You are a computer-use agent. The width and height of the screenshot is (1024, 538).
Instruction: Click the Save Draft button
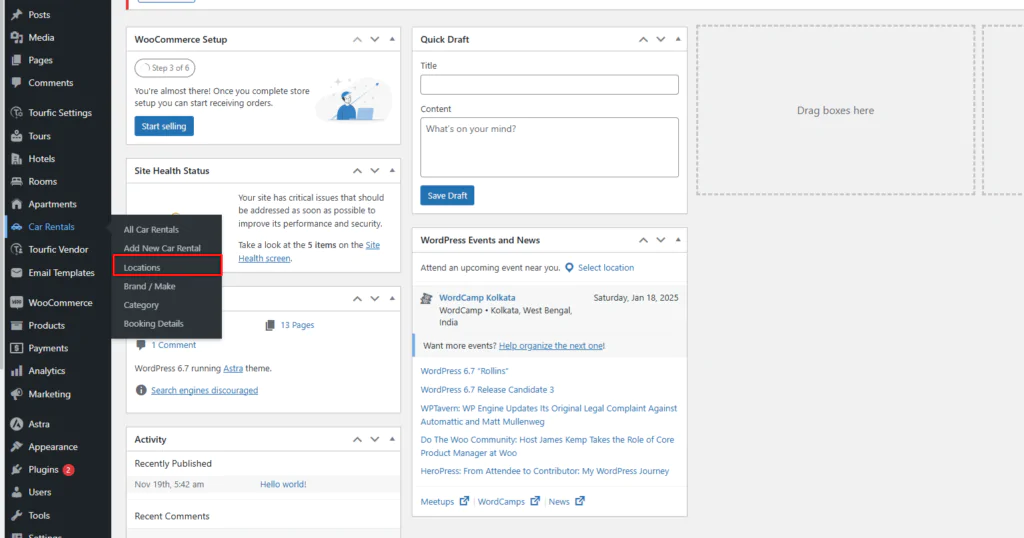coord(447,195)
